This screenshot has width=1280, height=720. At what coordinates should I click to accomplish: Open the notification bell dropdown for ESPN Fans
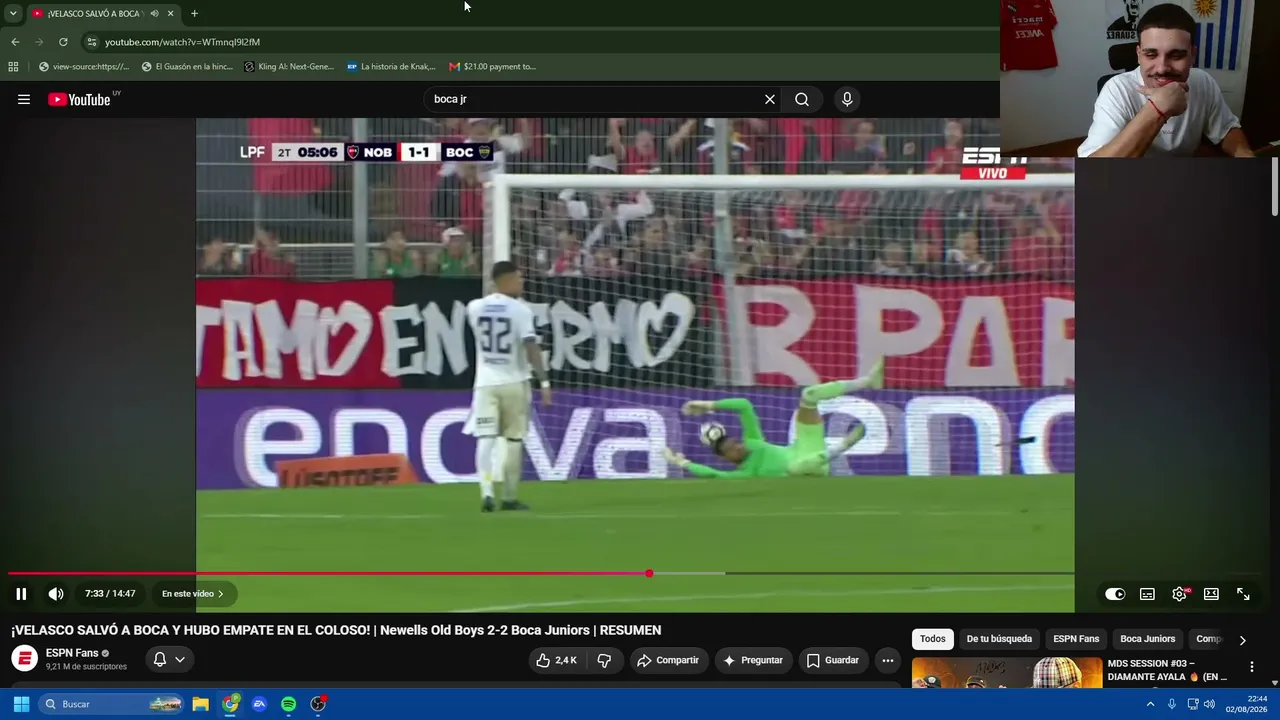point(169,659)
